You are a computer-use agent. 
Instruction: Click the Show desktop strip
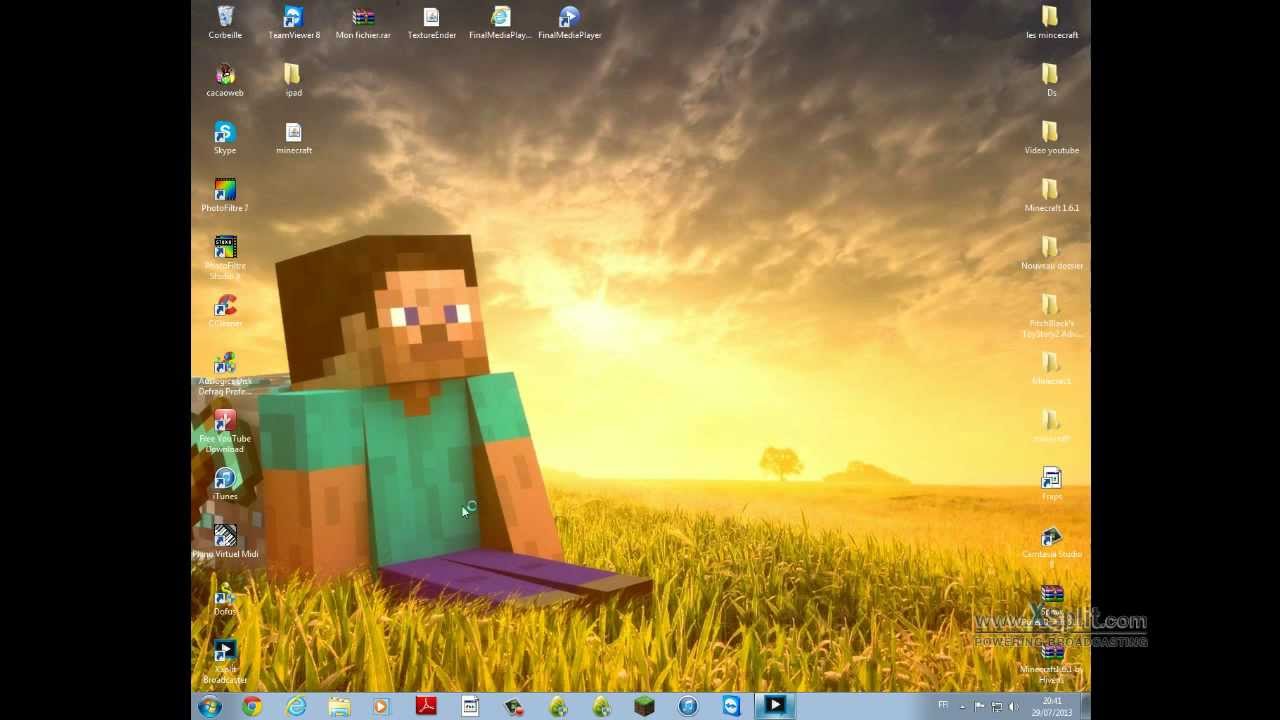point(1085,706)
